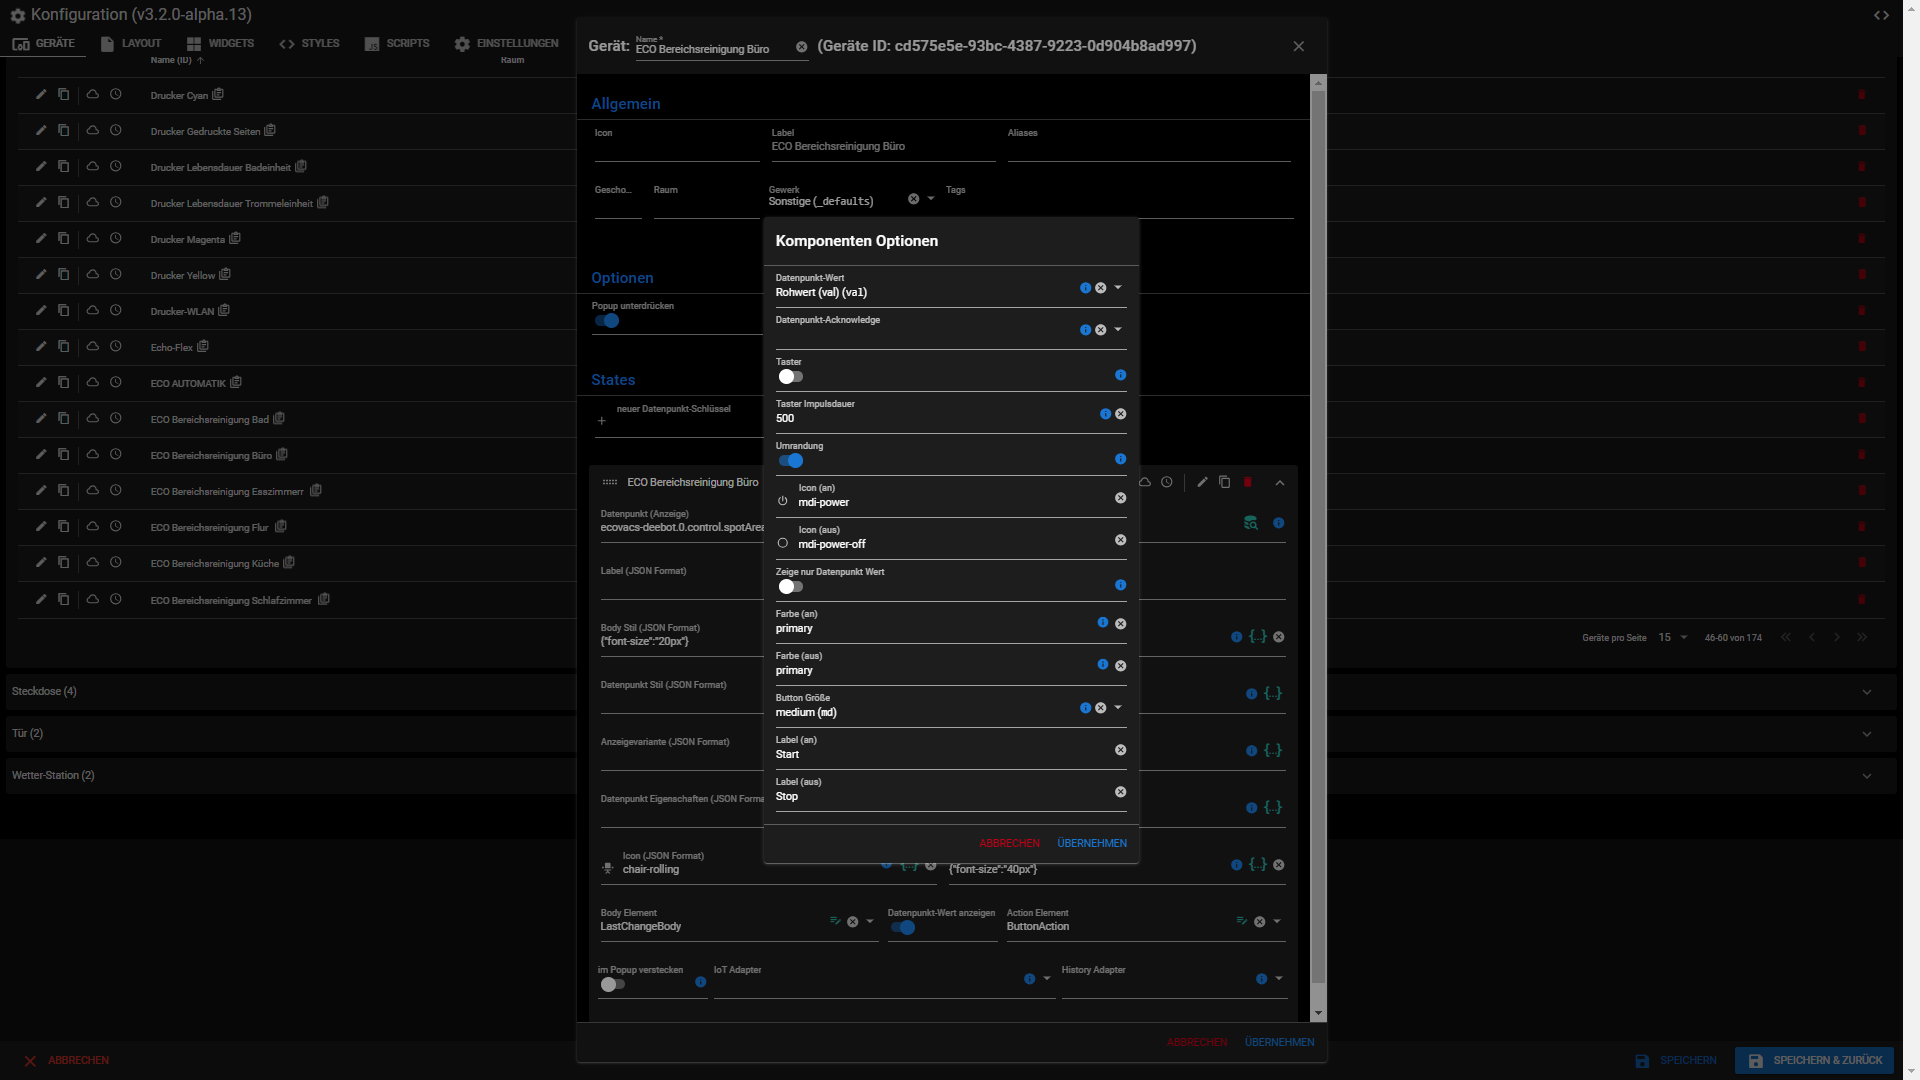Image resolution: width=1920 pixels, height=1080 pixels.
Task: Open Geräte pro Seite dropdown
Action: [1673, 638]
